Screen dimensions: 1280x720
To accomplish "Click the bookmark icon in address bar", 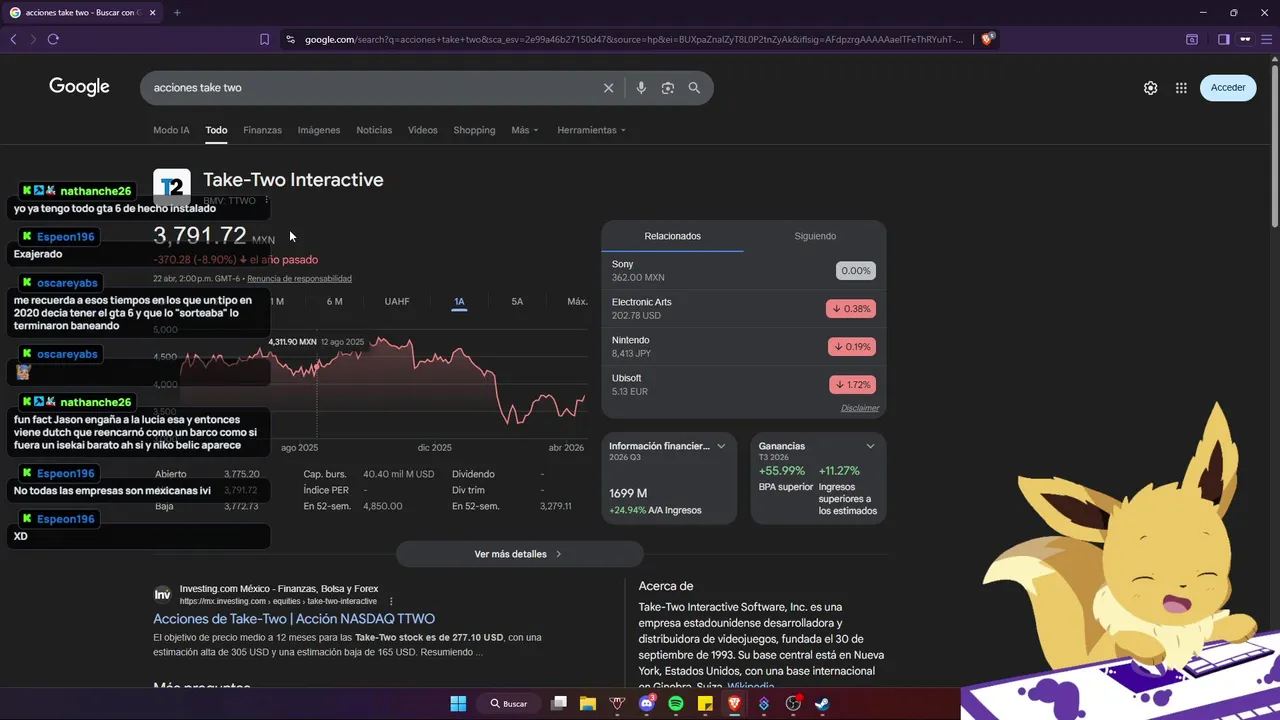I will (x=264, y=39).
